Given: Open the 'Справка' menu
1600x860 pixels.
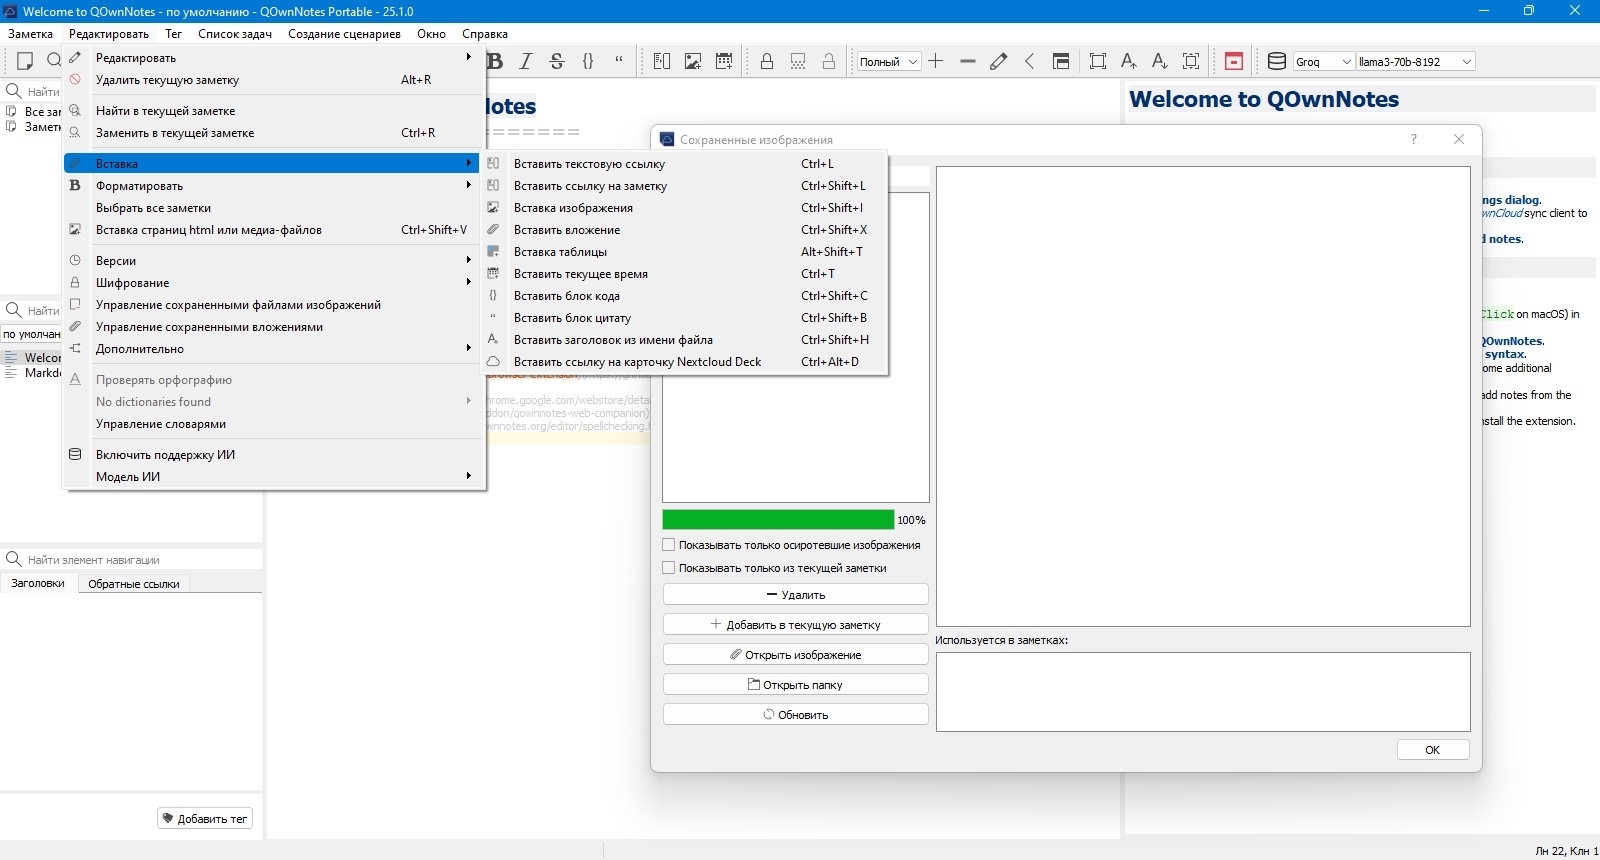Looking at the screenshot, I should tap(485, 34).
